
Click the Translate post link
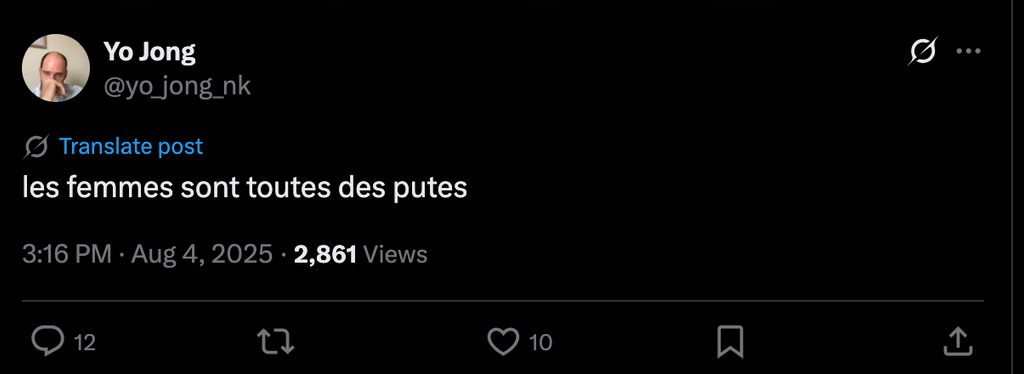coord(131,146)
